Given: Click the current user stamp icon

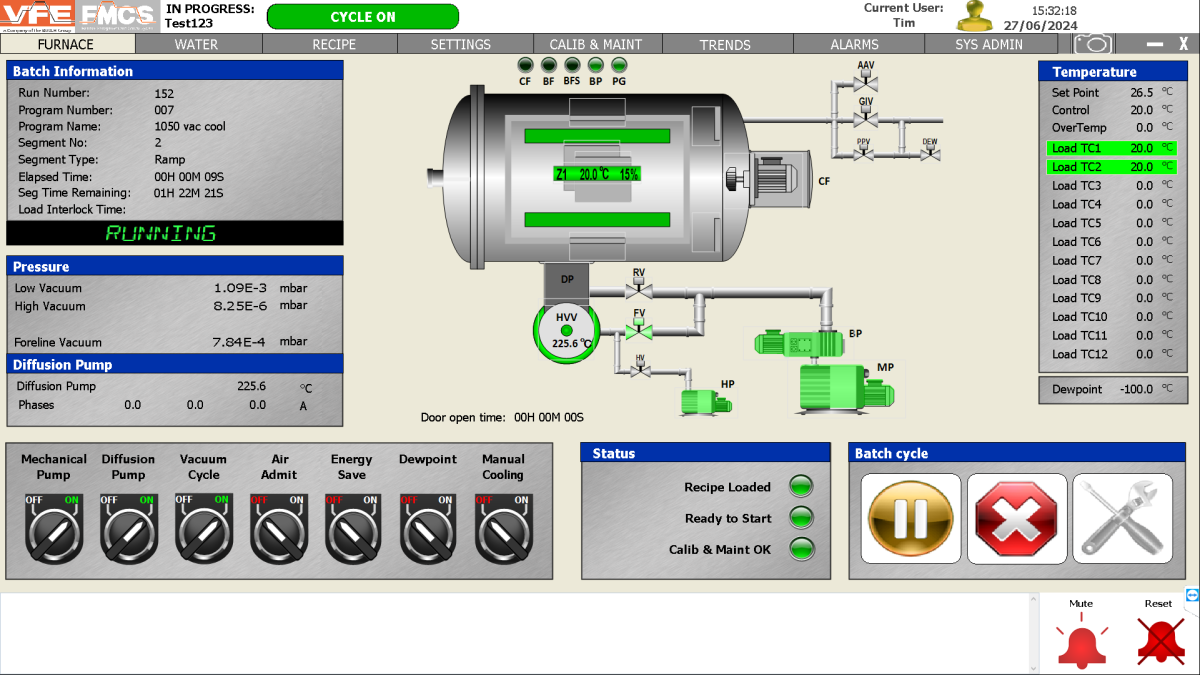Looking at the screenshot, I should 976,17.
